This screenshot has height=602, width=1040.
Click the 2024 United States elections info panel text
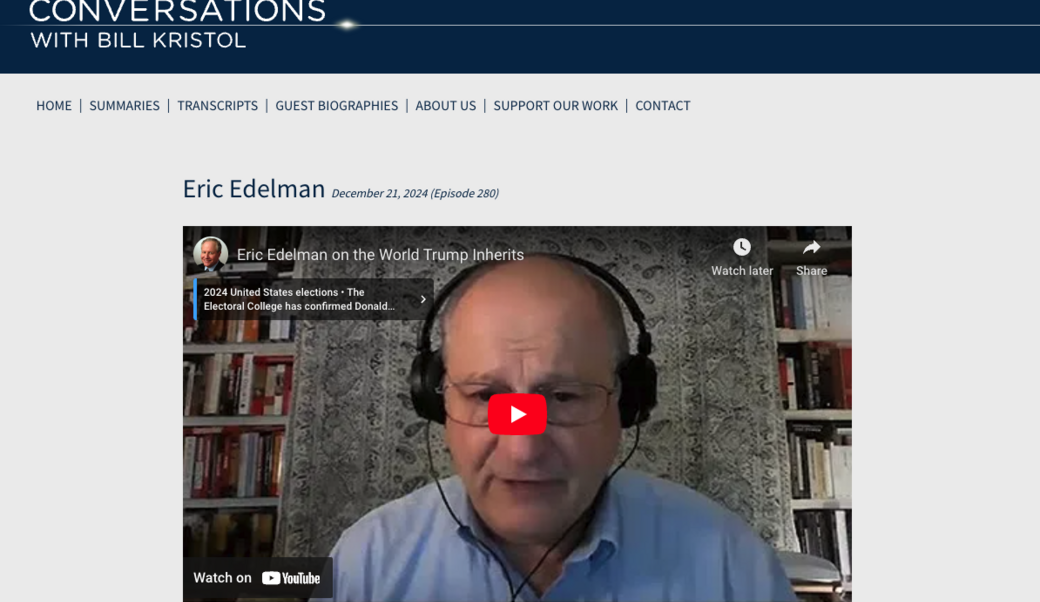(299, 299)
